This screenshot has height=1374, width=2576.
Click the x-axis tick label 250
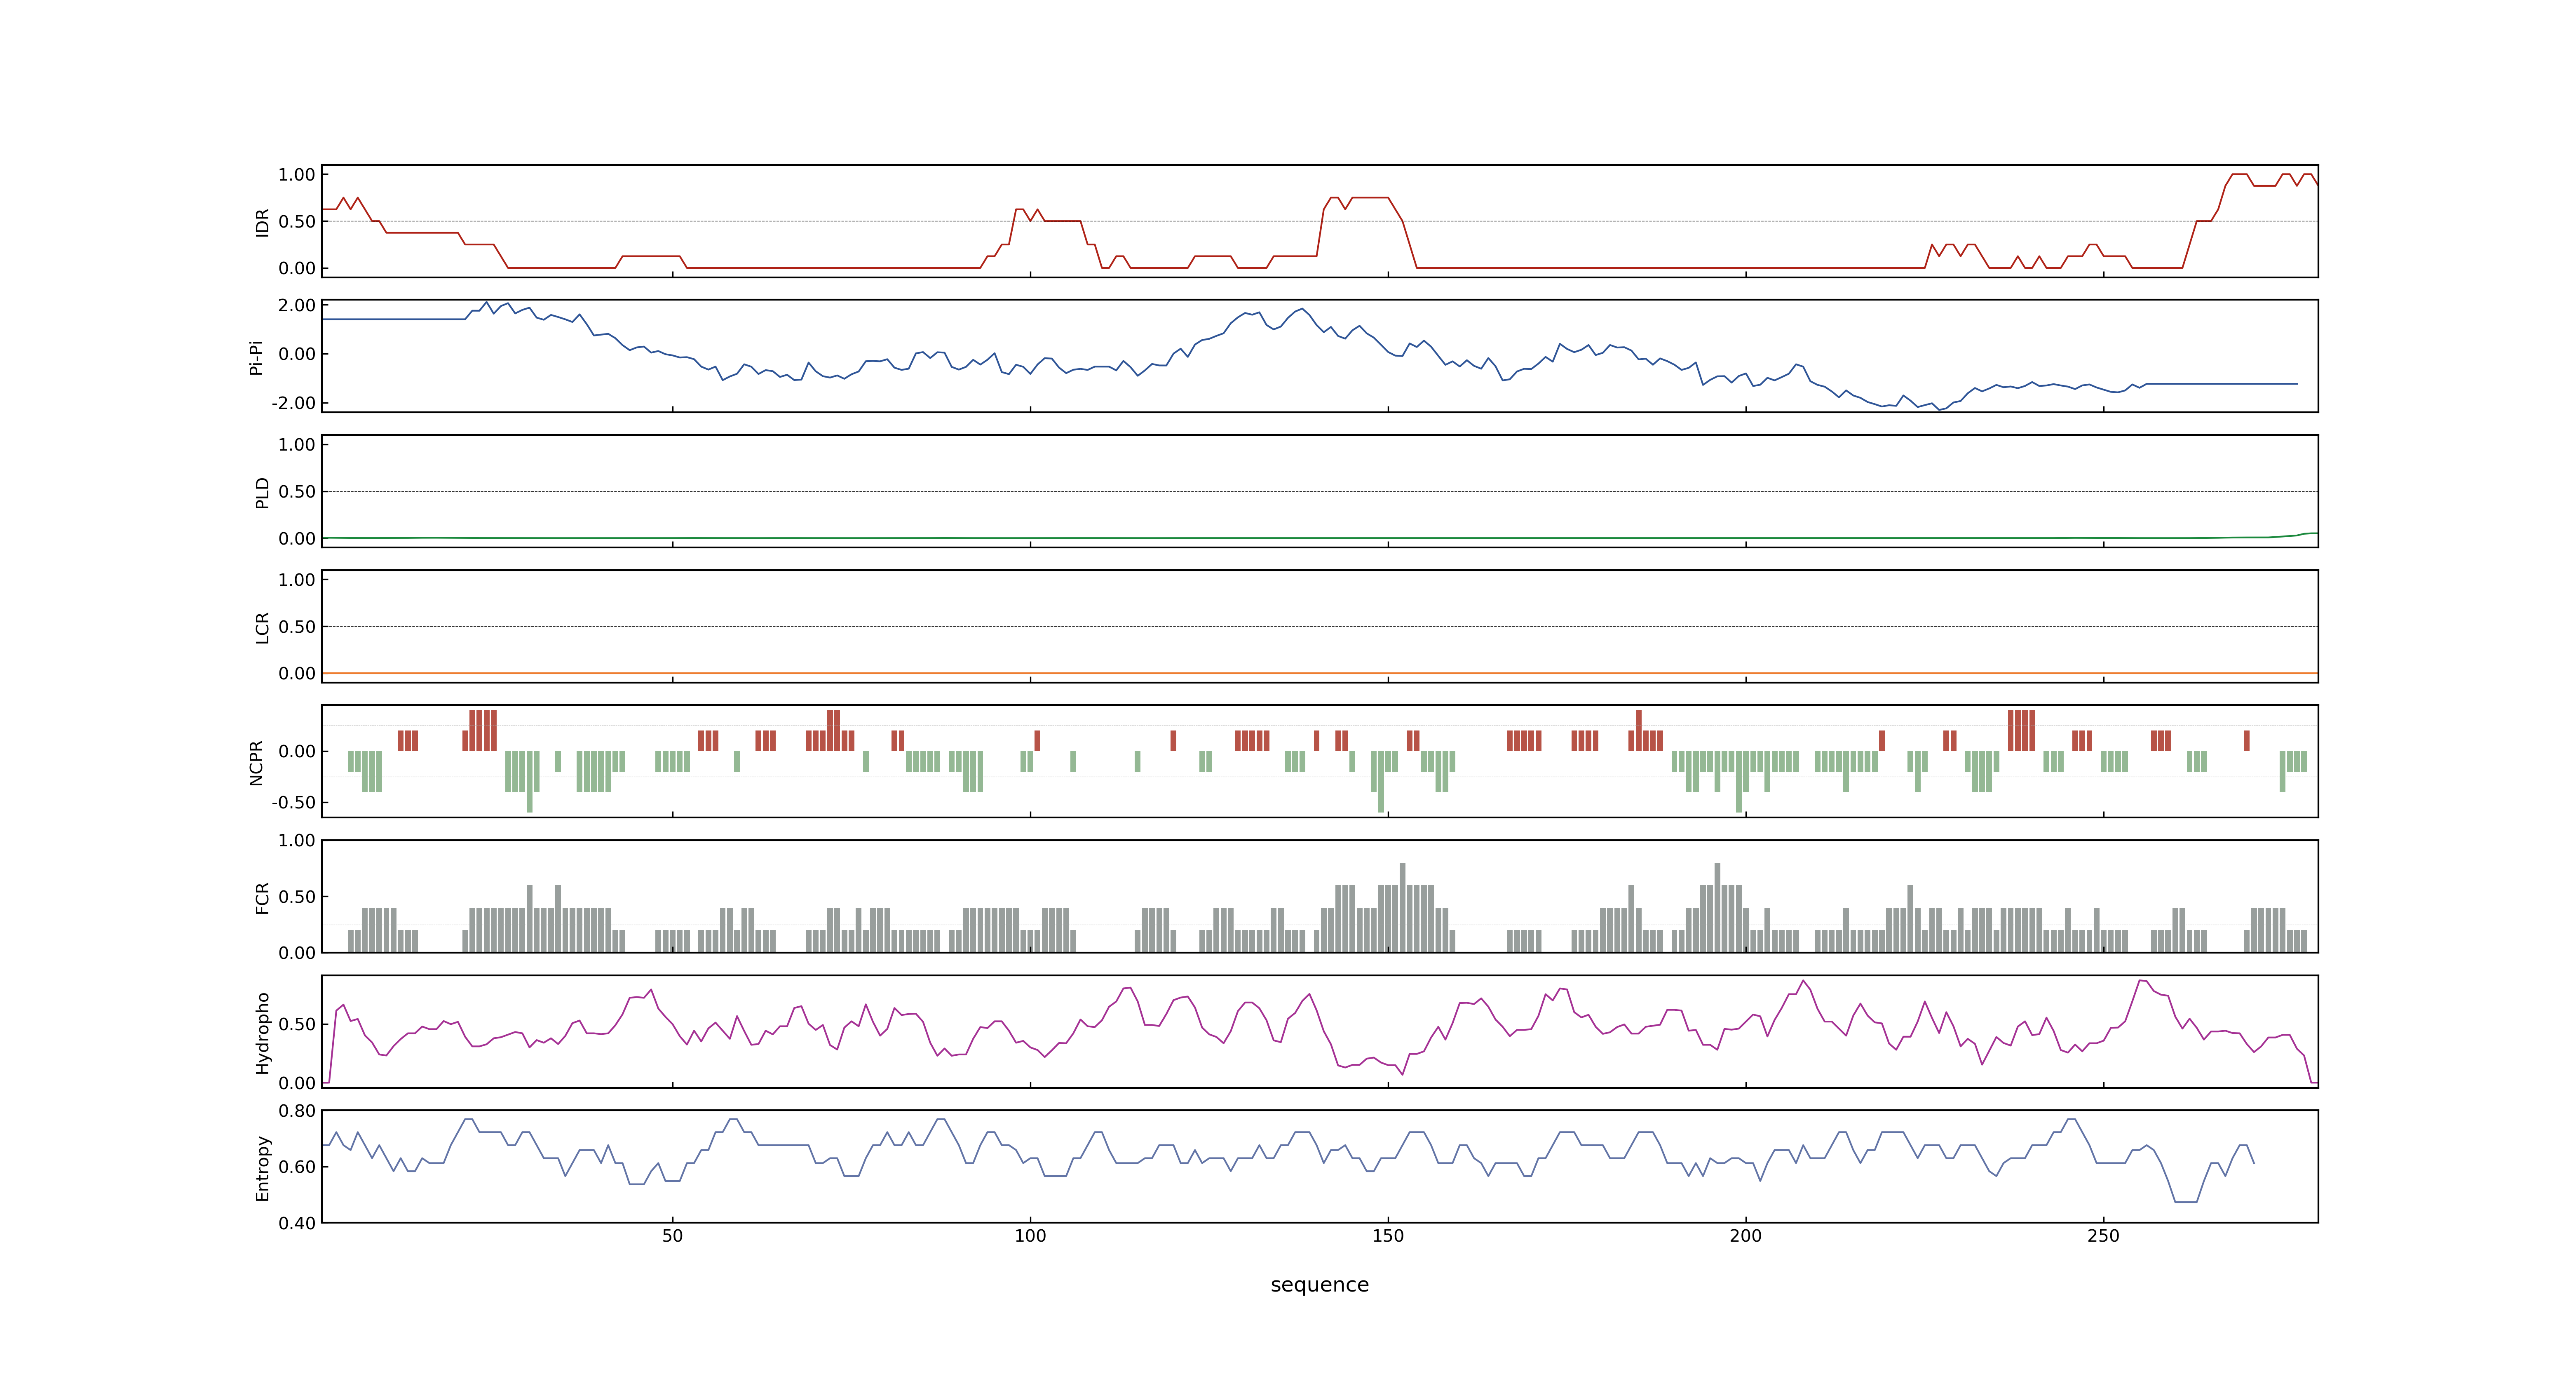[x=2103, y=1236]
